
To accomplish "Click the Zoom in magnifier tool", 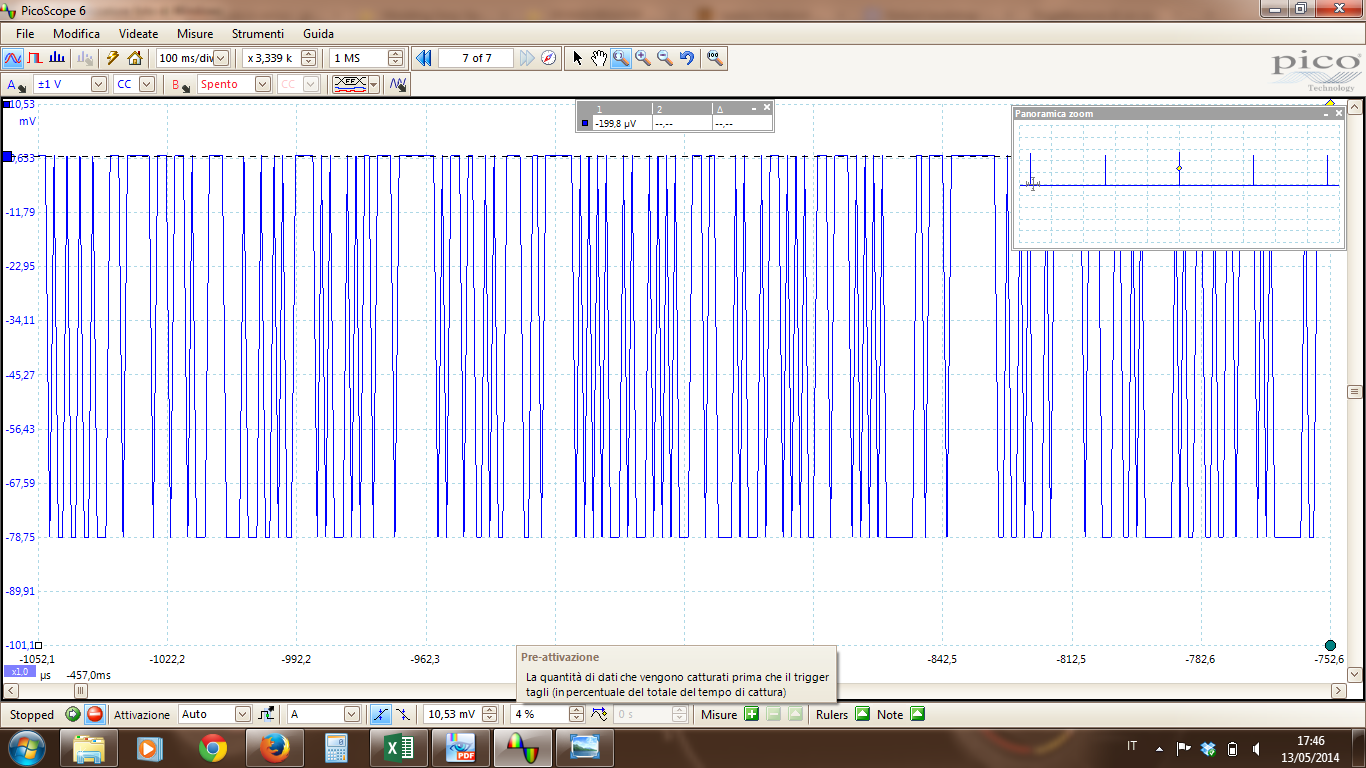I will (x=643, y=58).
